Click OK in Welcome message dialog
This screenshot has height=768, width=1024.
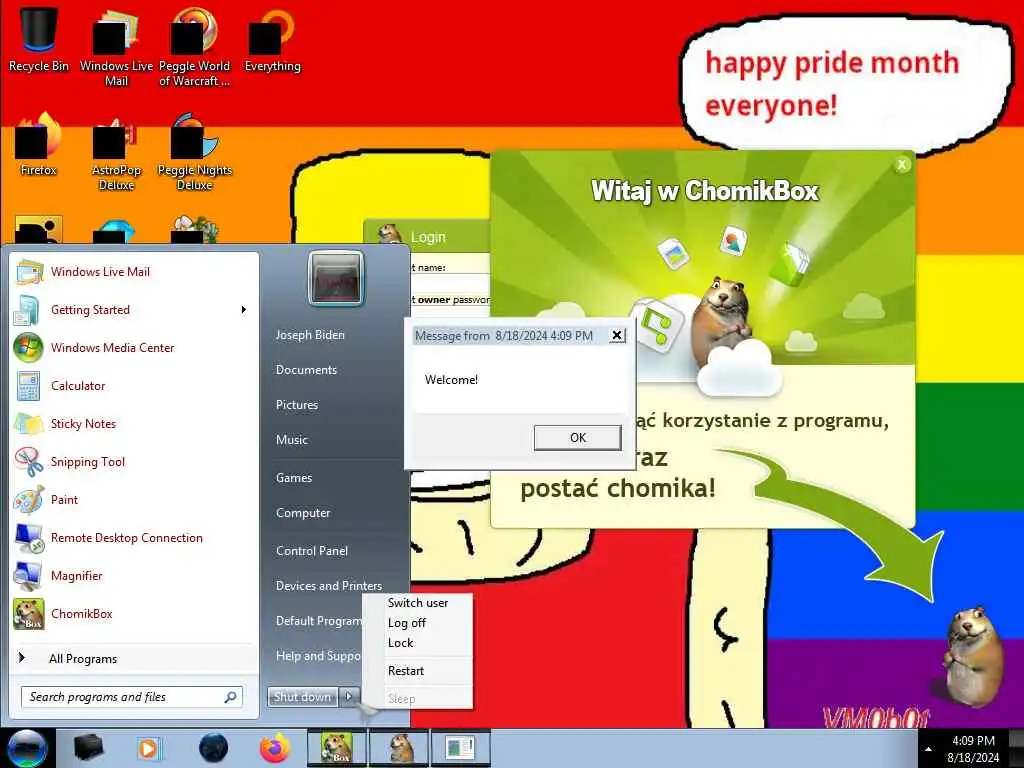(577, 438)
